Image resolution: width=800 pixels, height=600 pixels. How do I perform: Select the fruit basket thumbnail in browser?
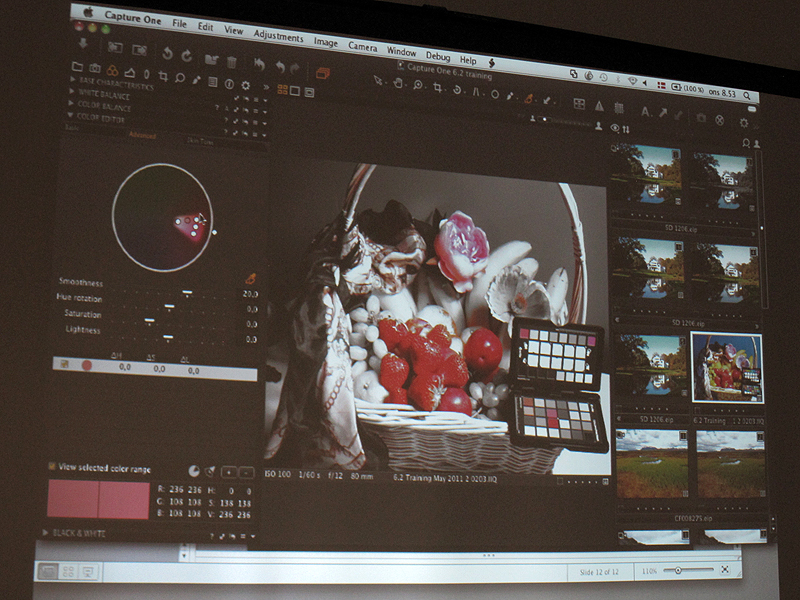[727, 367]
